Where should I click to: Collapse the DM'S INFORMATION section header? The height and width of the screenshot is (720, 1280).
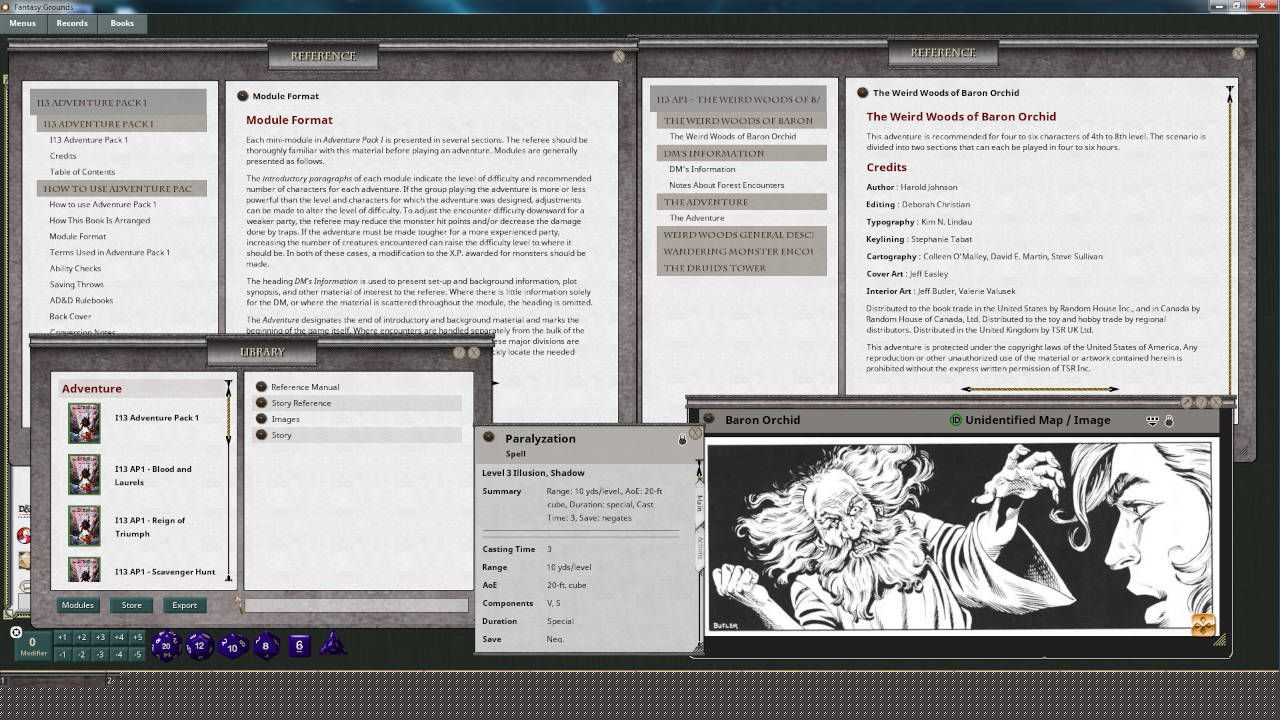(742, 153)
